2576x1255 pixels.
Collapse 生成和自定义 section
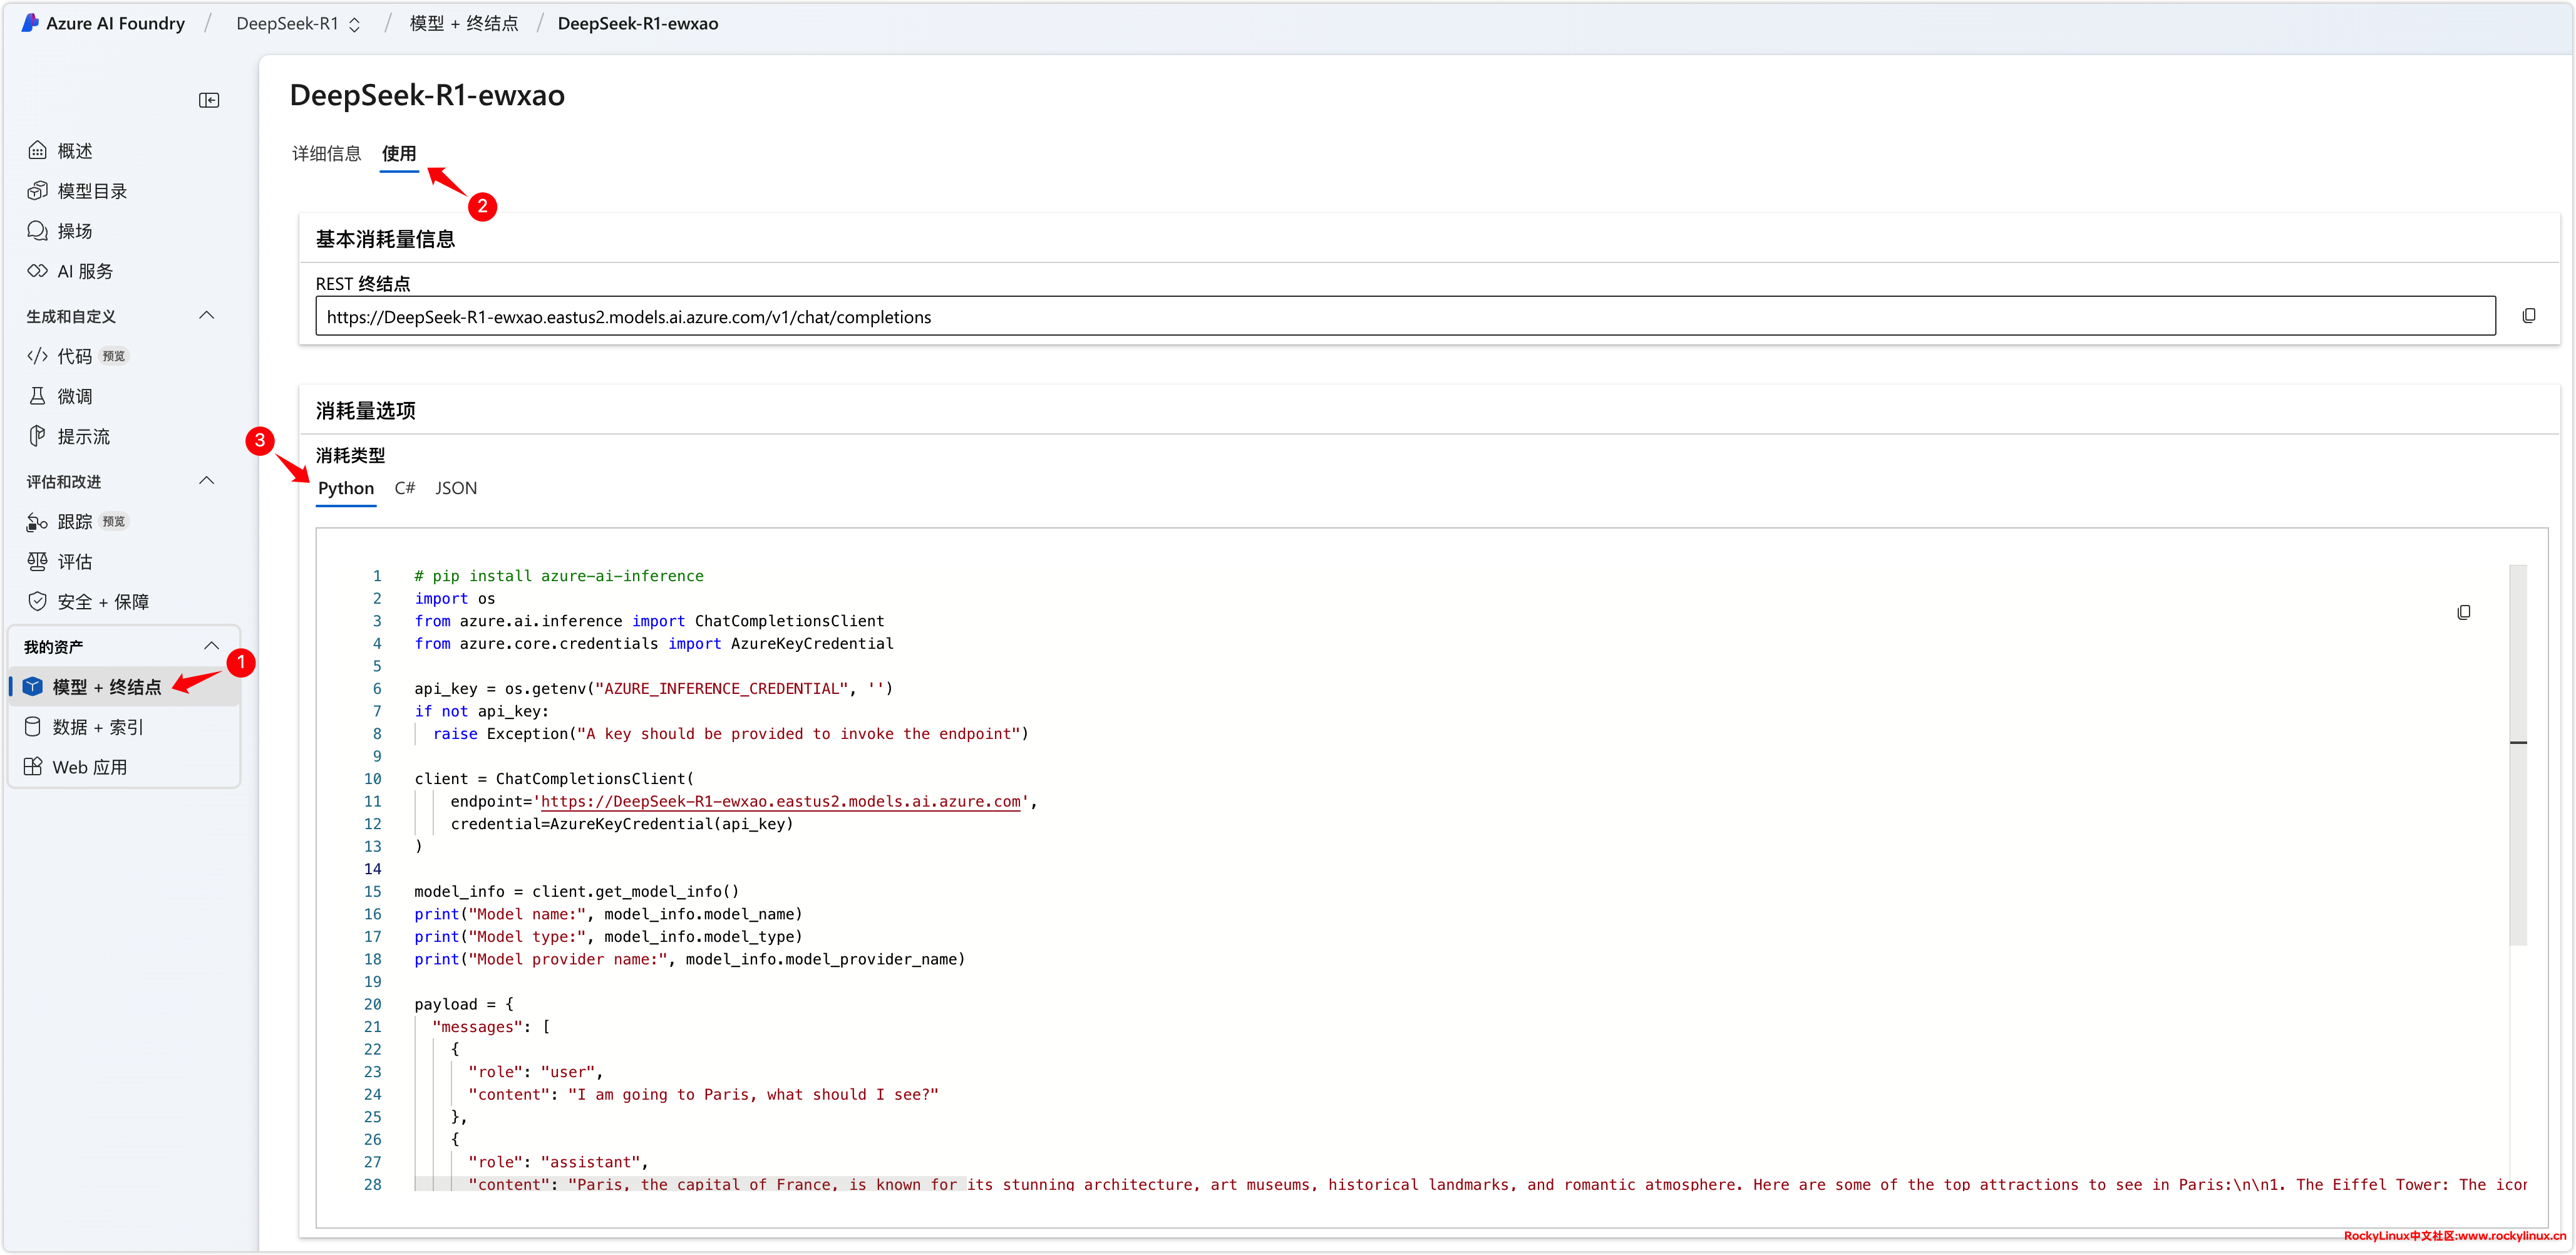tap(207, 316)
